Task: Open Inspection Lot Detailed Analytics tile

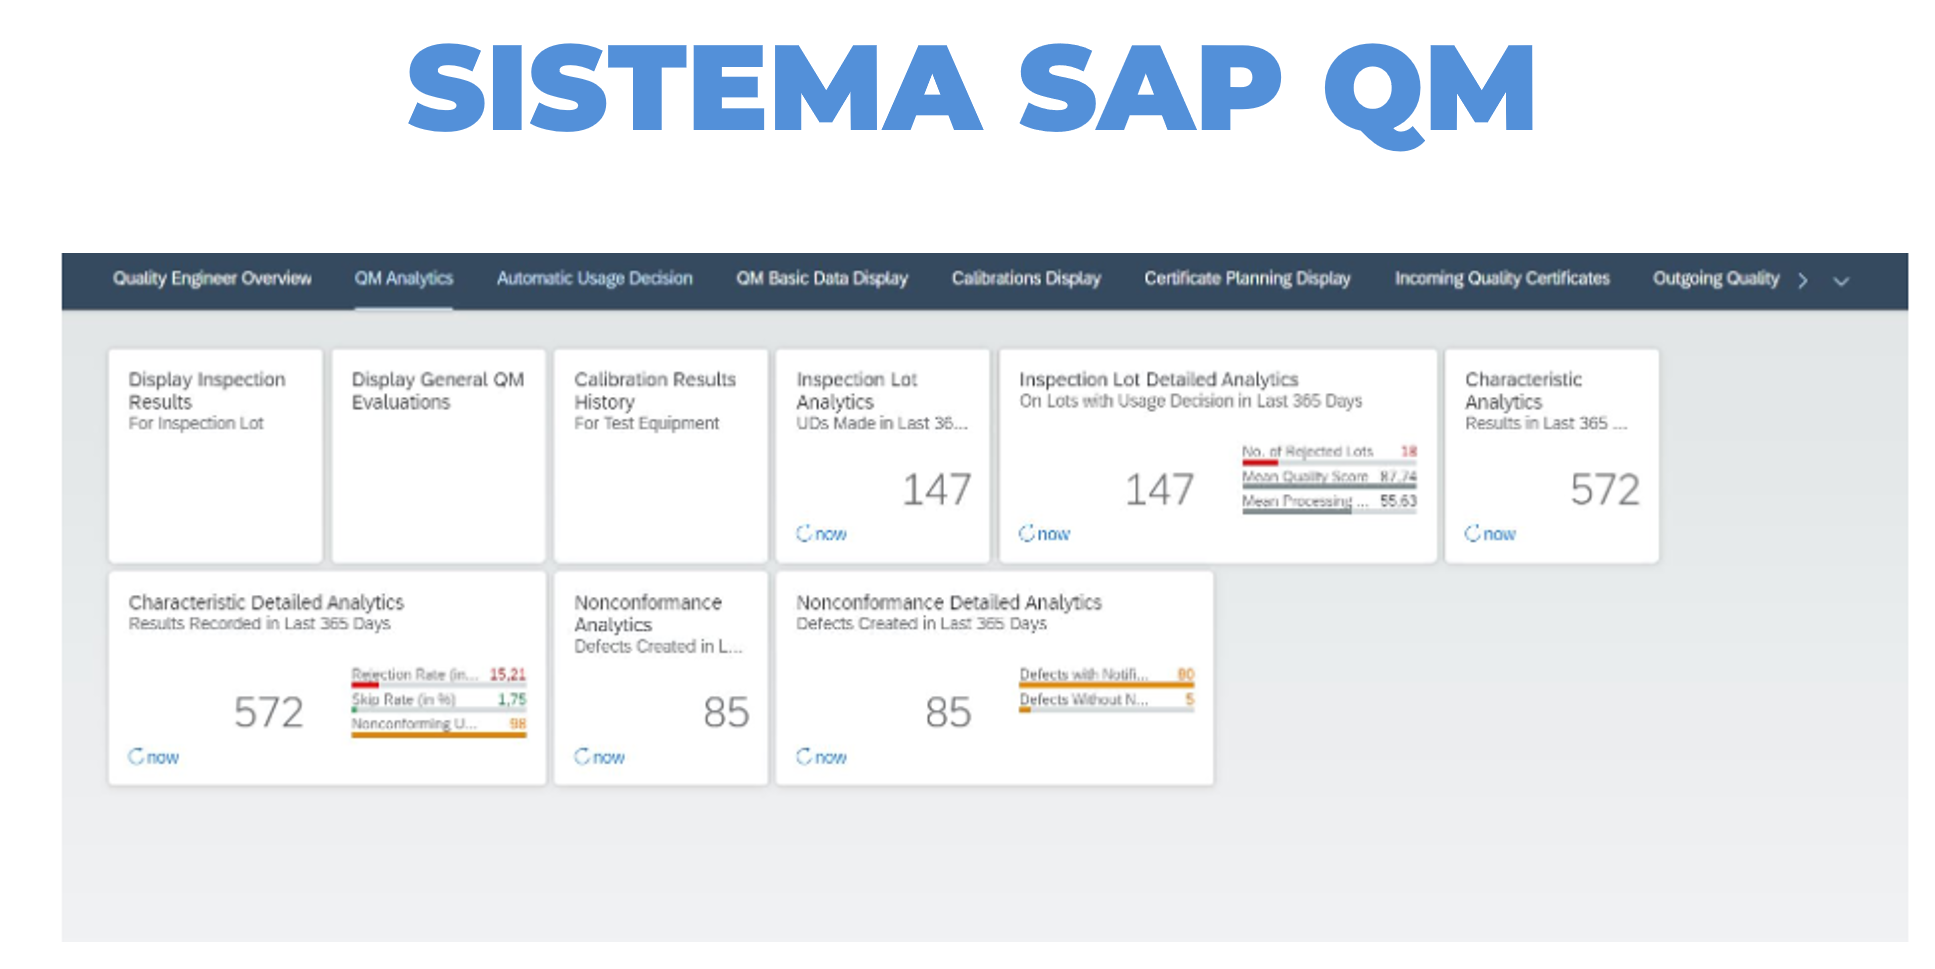Action: pos(1218,455)
